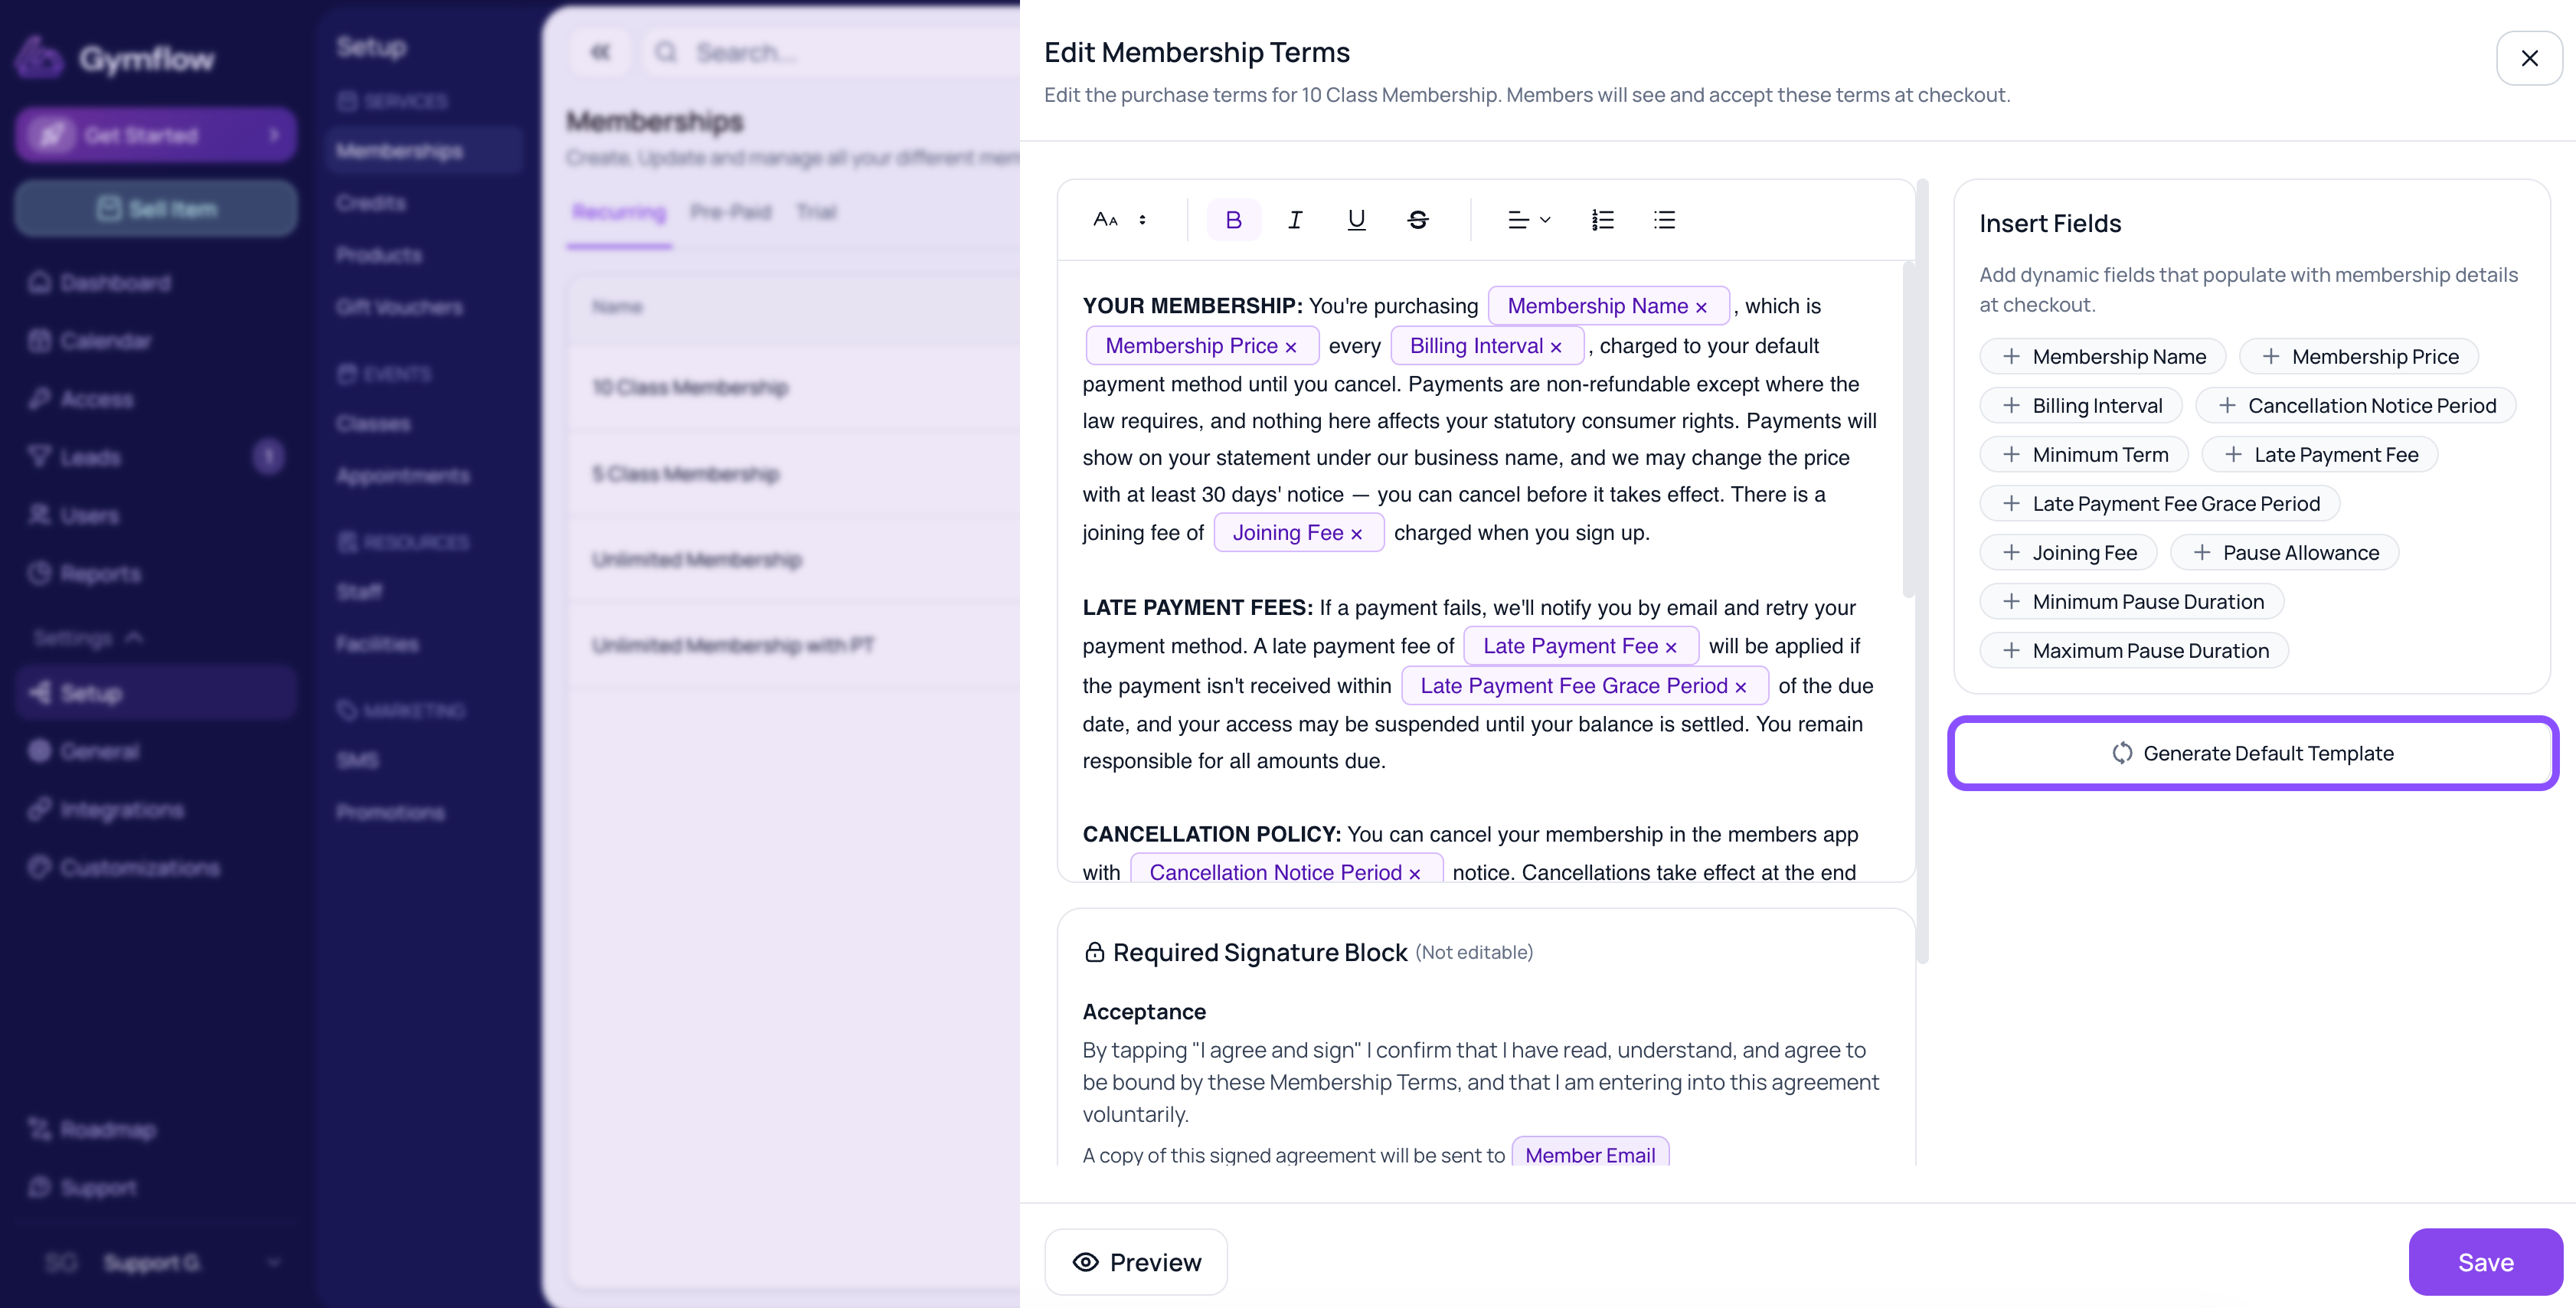Open the terms Preview
This screenshot has width=2576, height=1308.
[x=1136, y=1262]
